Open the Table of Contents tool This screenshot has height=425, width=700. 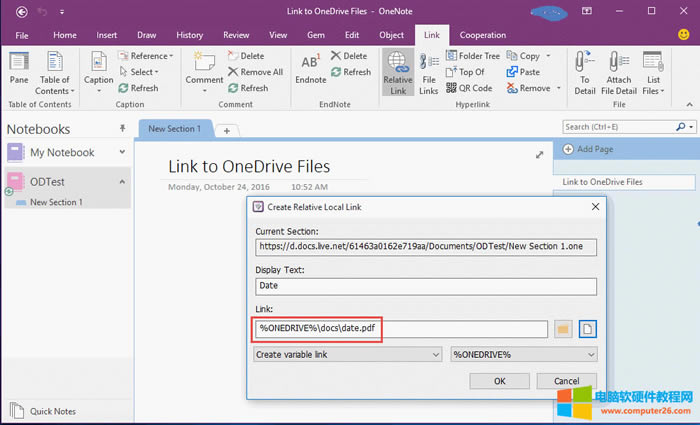click(54, 72)
